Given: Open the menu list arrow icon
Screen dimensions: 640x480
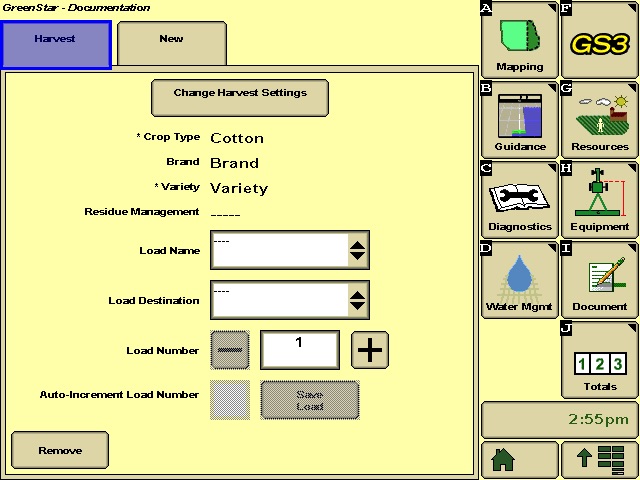Looking at the screenshot, I should 599,459.
